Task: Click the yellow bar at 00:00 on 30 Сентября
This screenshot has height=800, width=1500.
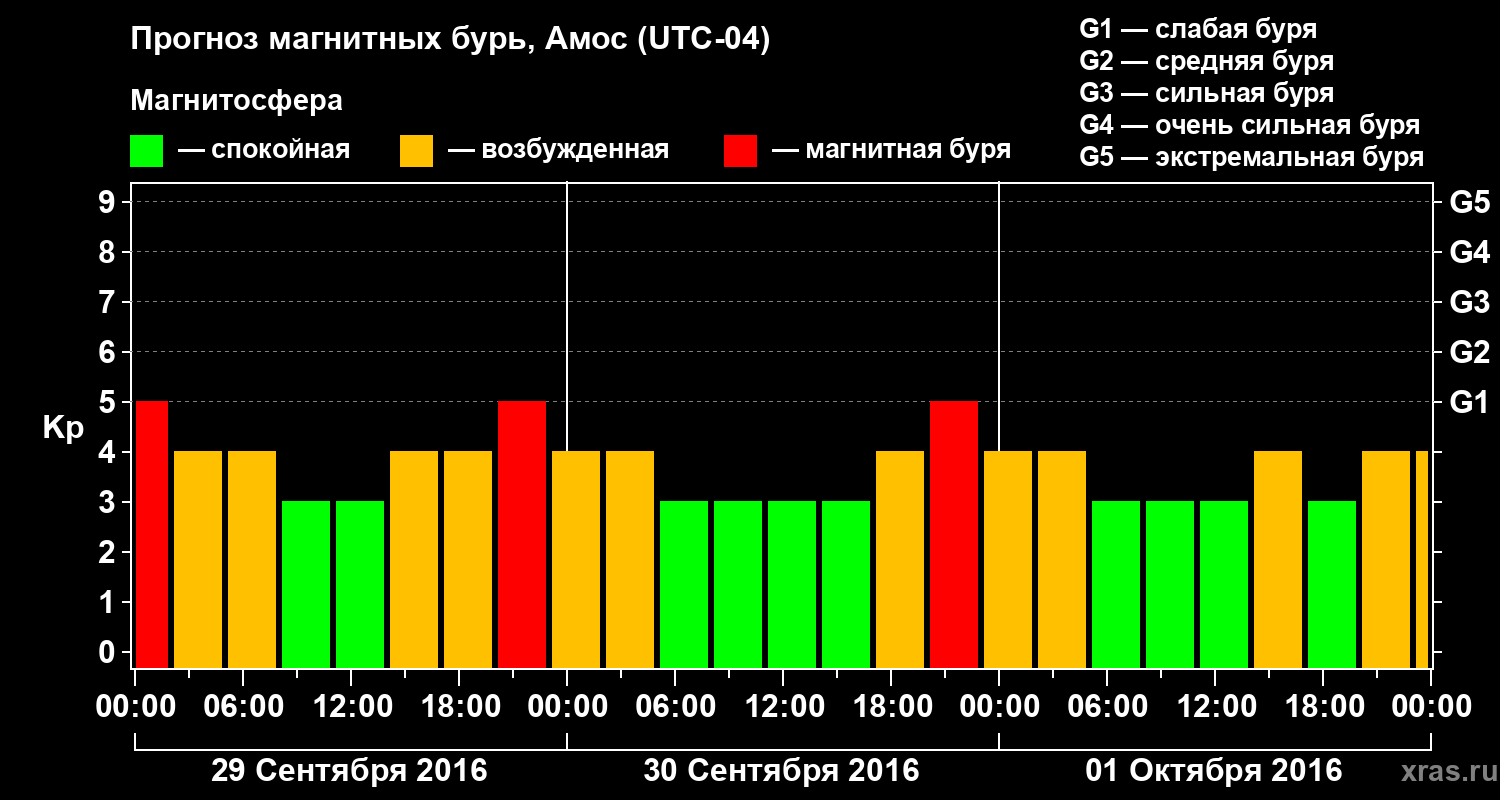Action: (576, 559)
